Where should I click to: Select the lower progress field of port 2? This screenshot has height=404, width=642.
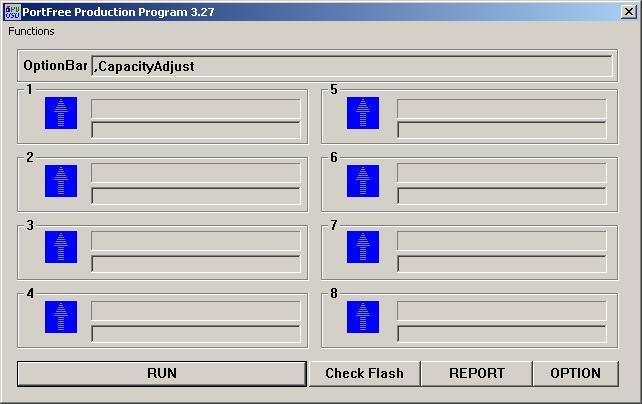(196, 196)
